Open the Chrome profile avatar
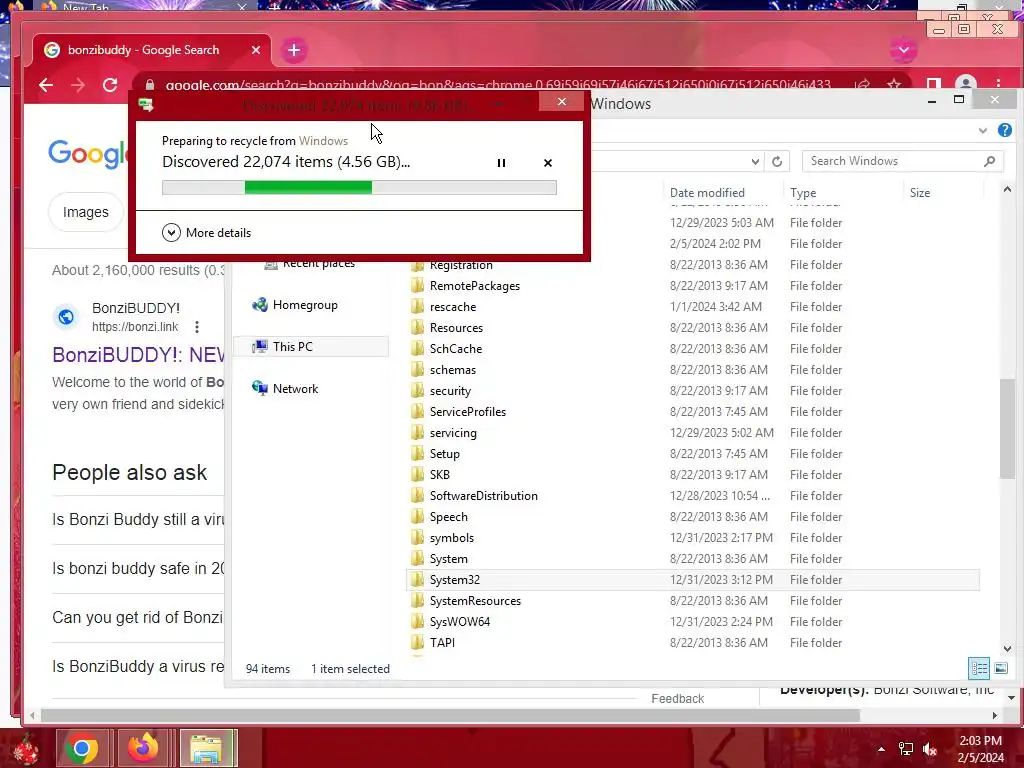 965,84
